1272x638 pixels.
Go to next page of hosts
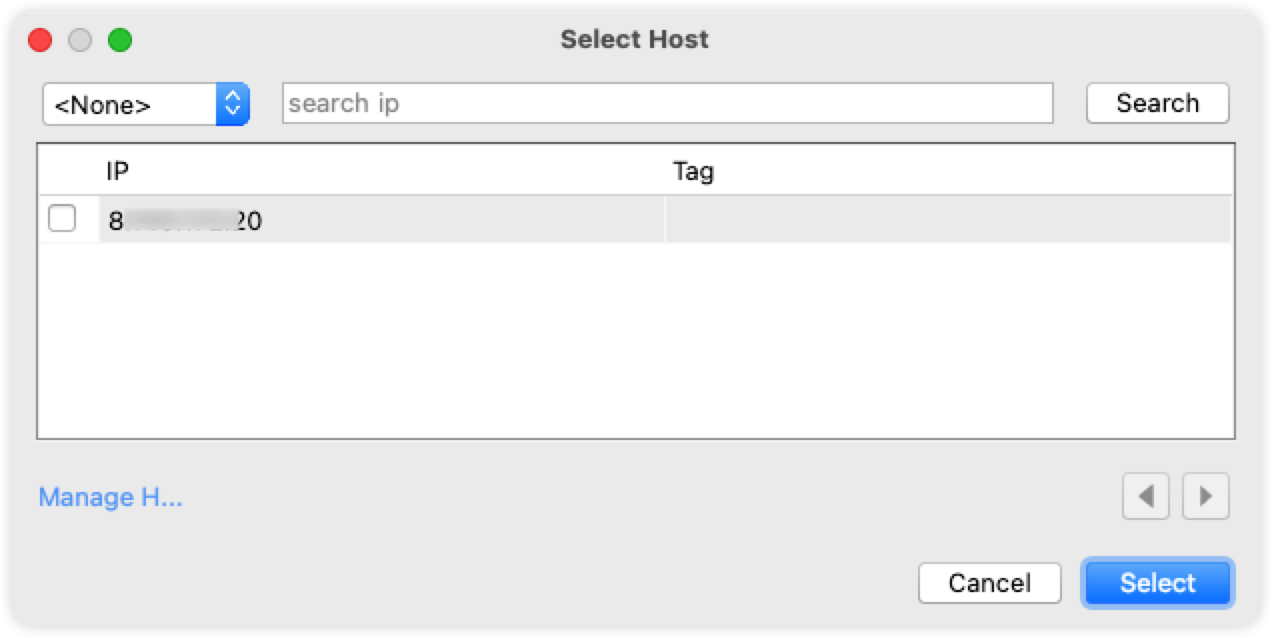[1205, 496]
